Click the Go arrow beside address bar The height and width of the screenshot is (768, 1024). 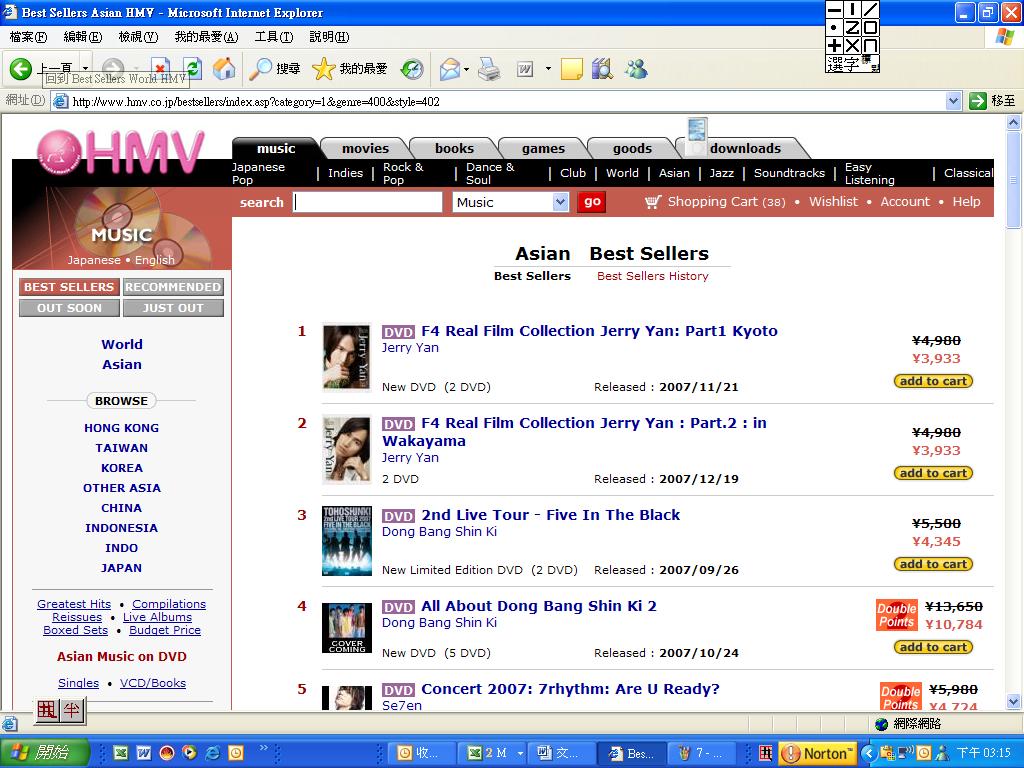[x=978, y=101]
